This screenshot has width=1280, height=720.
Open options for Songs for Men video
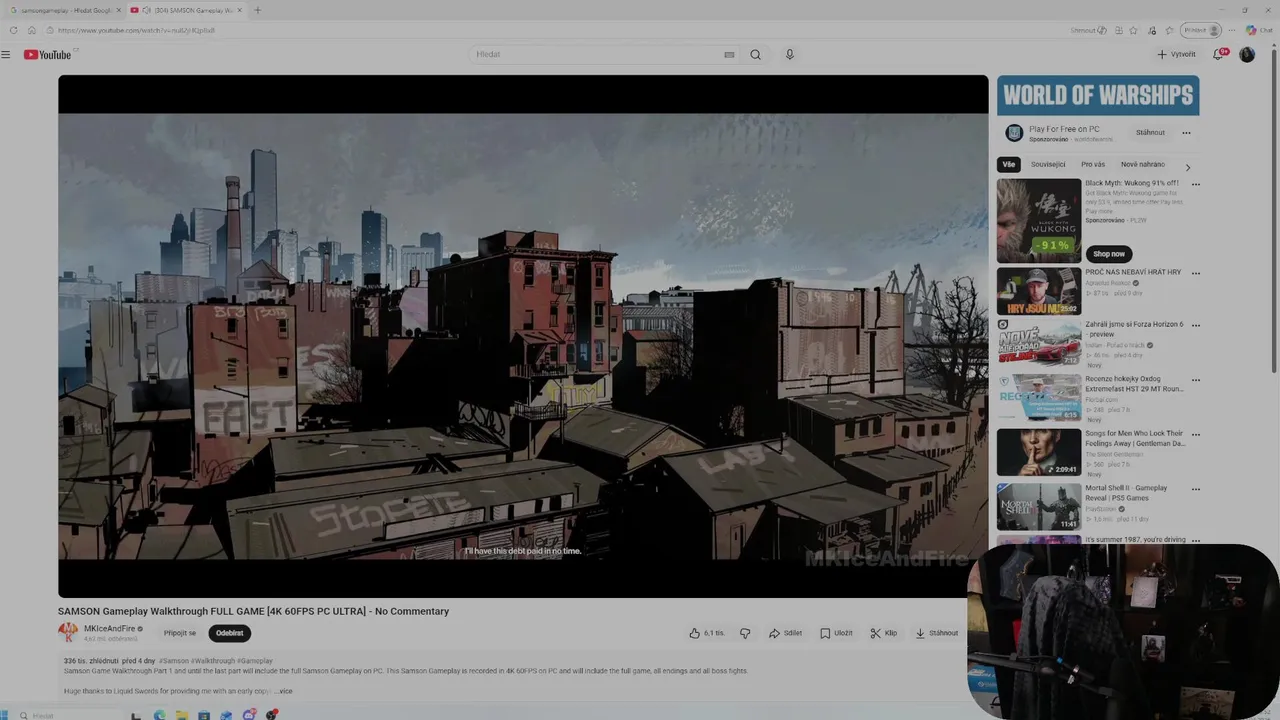[x=1195, y=435]
